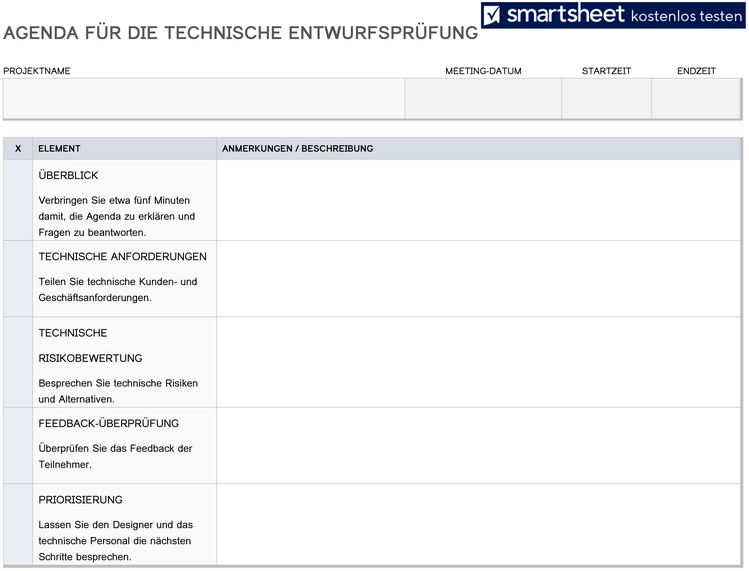This screenshot has height=571, width=749.
Task: Click text 'Besprechen Sie technische Risiken'
Action: tap(118, 383)
